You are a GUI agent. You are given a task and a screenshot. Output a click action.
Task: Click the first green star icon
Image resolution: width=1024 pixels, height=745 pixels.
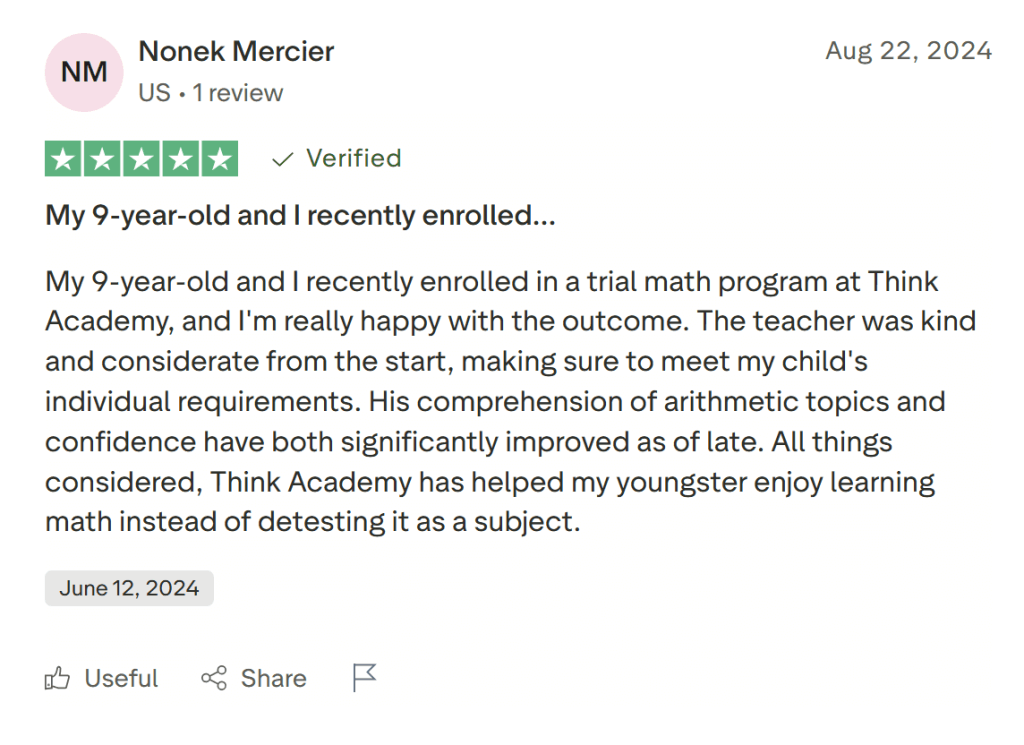click(x=64, y=158)
